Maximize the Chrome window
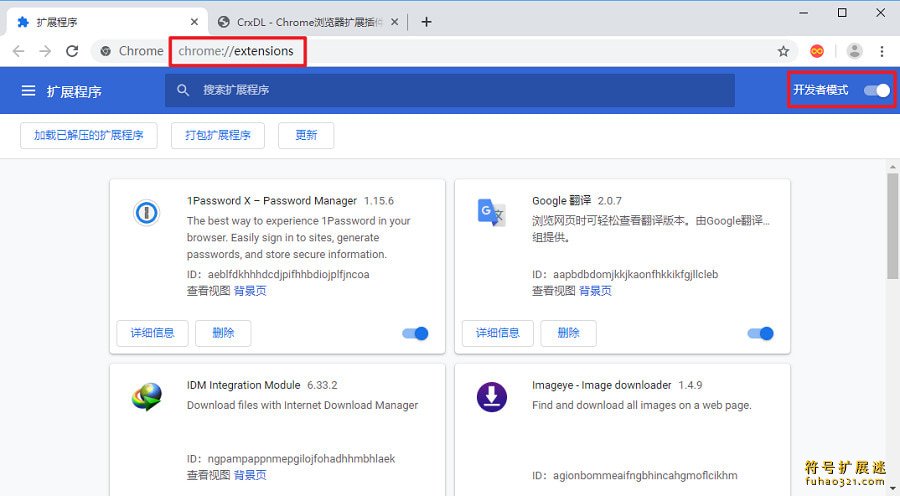This screenshot has width=900, height=496. 842,13
